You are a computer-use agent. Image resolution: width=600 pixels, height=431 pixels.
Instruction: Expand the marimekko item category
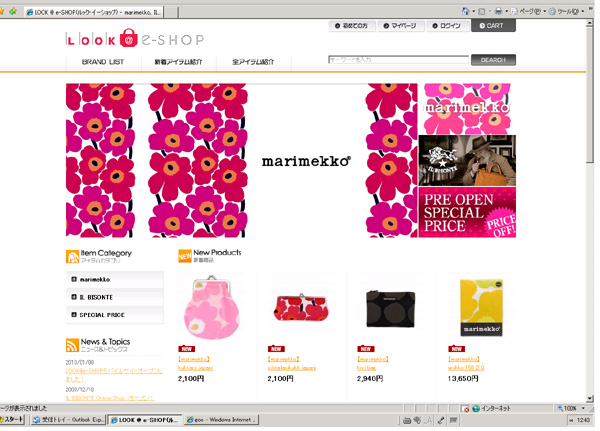pyautogui.click(x=114, y=280)
